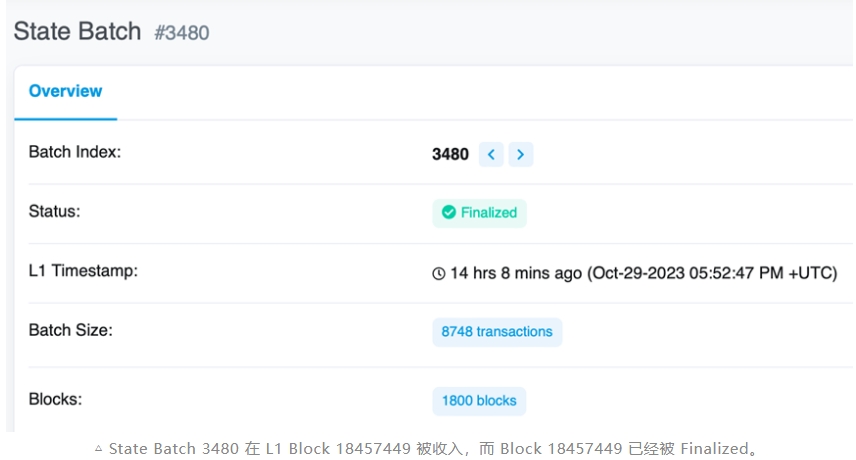This screenshot has height=460, width=856.
Task: Open the 1800 blocks link
Action: 479,401
